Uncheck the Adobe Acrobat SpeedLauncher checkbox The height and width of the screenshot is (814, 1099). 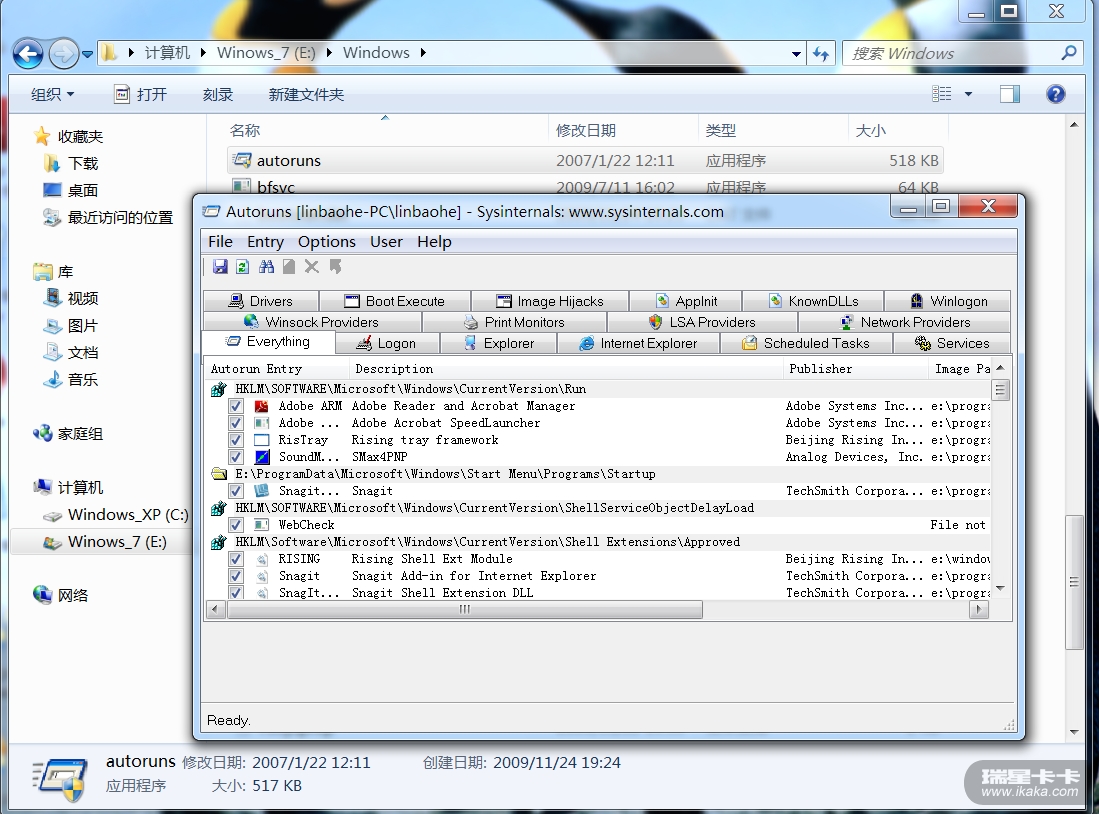point(236,423)
